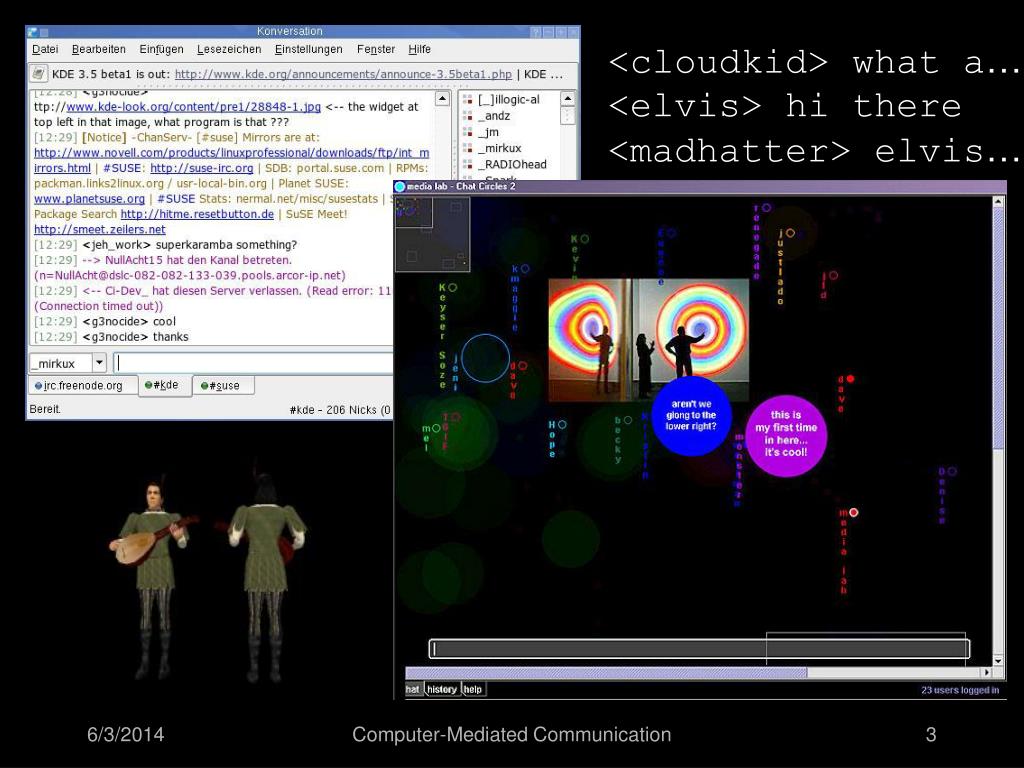Image resolution: width=1024 pixels, height=768 pixels.
Task: Open the kde.org announce-3.5beta1 link
Action: coord(344,74)
